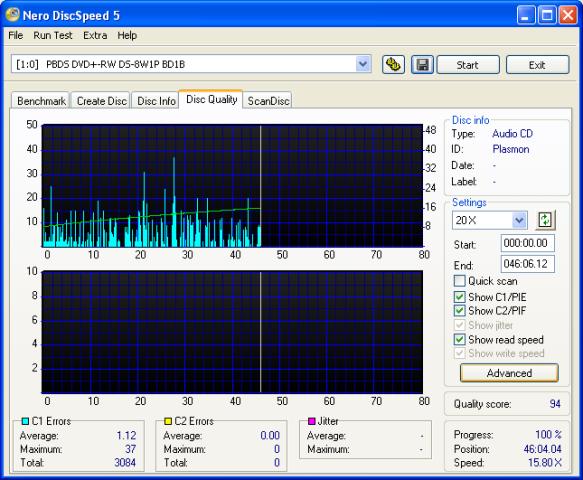Enable the Quick scan checkbox
This screenshot has width=583, height=480.
point(460,281)
